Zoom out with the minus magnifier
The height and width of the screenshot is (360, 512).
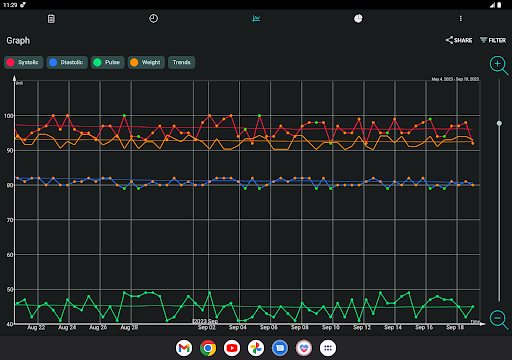pos(499,320)
